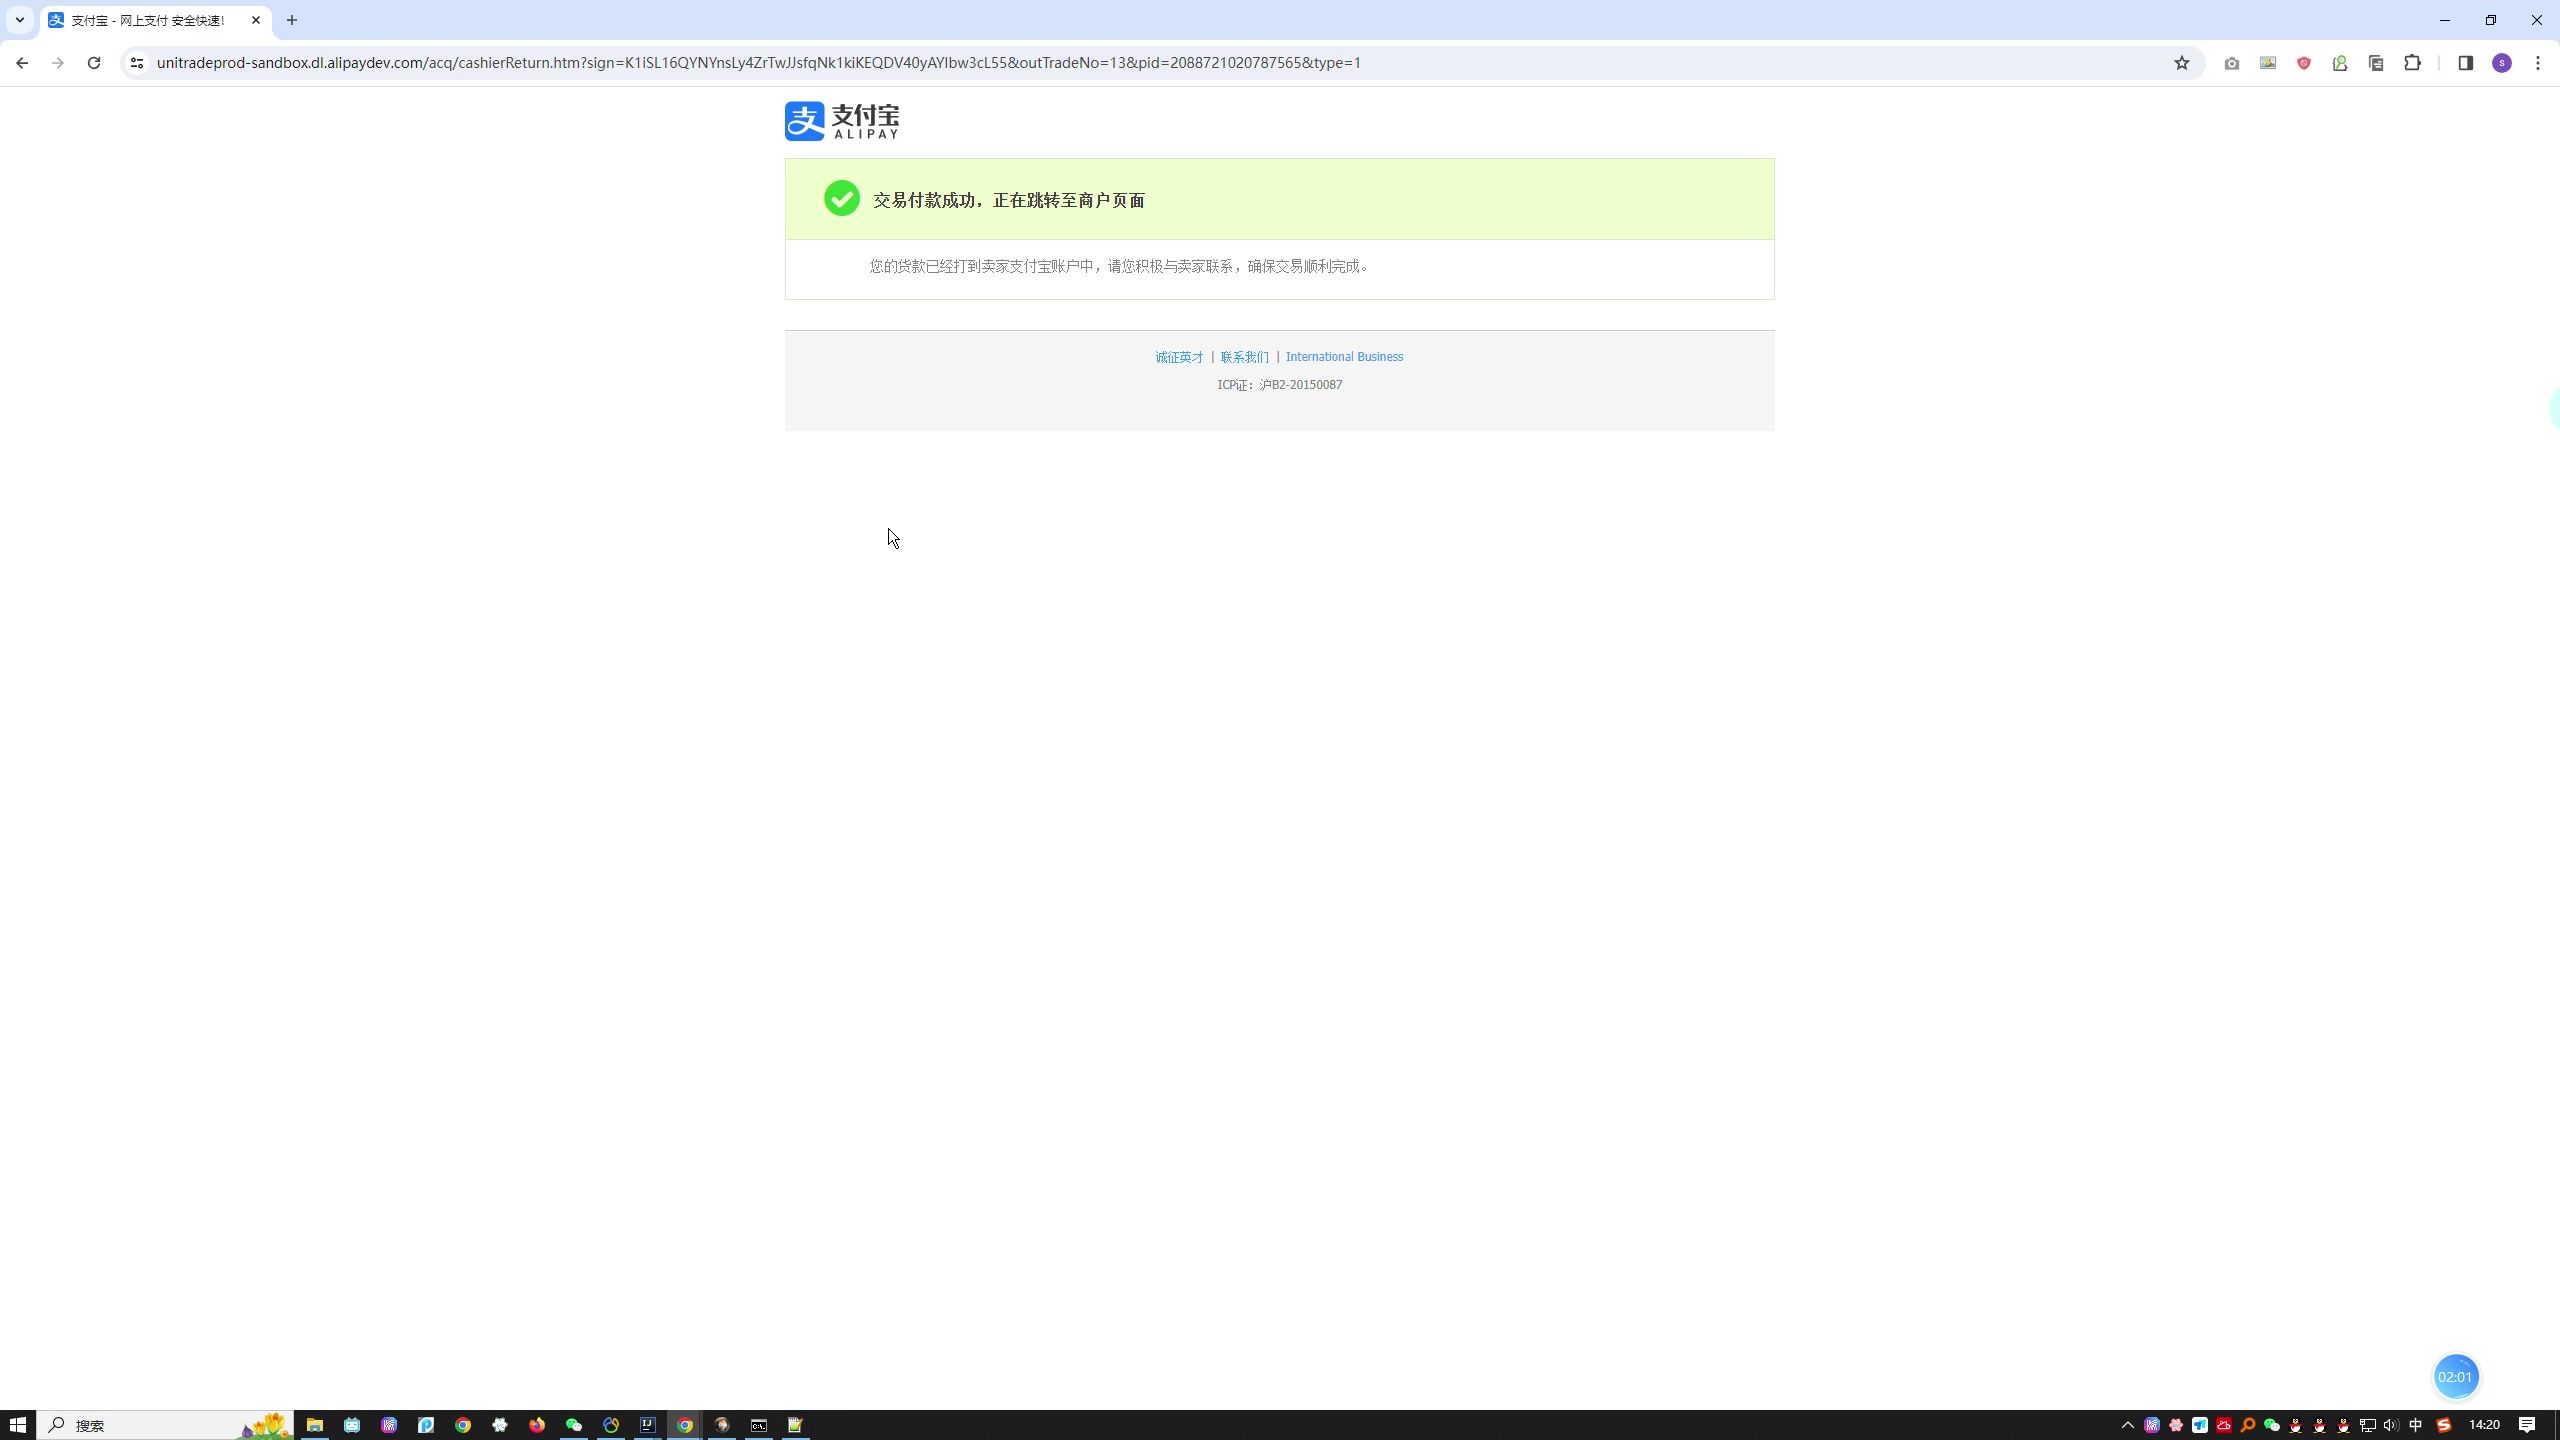Screen dimensions: 2560x1440
Task: Open the Notepad++ taskbar icon
Action: coord(796,1425)
